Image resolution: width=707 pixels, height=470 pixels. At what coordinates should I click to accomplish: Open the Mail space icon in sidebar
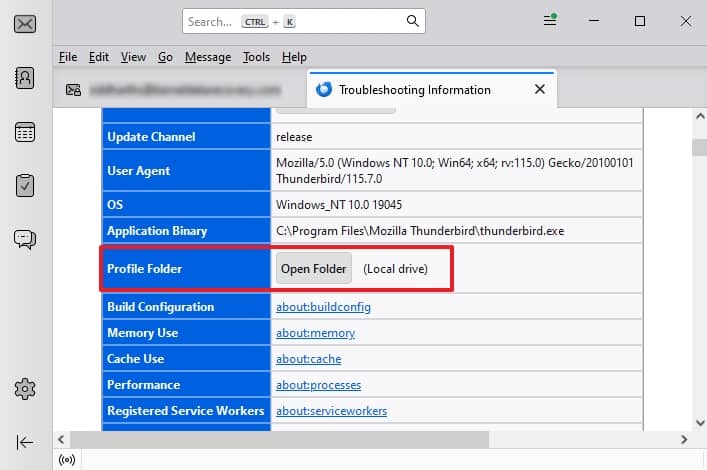point(25,24)
